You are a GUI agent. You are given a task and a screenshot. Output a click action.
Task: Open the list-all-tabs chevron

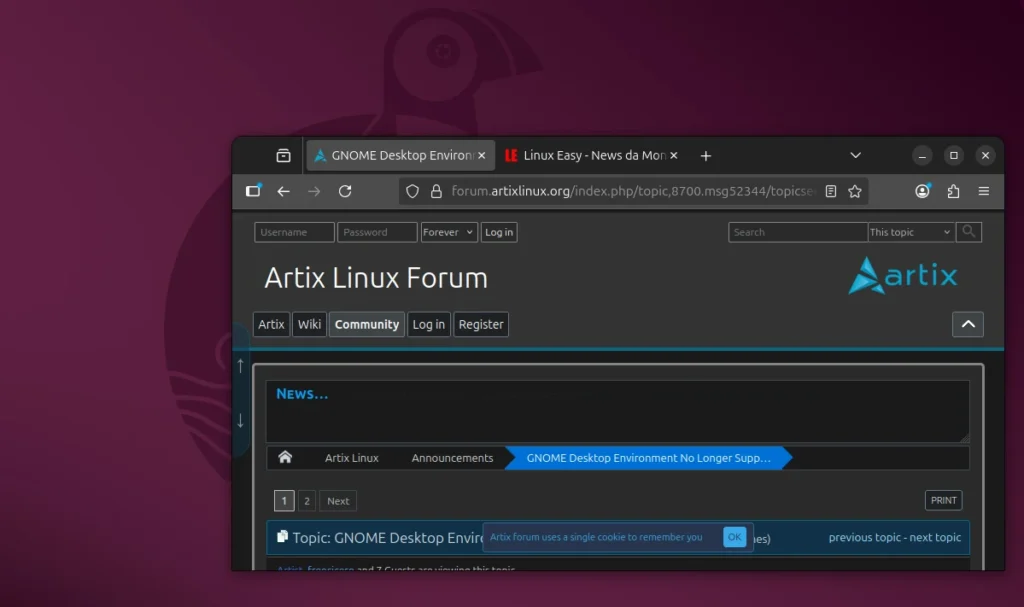point(855,155)
